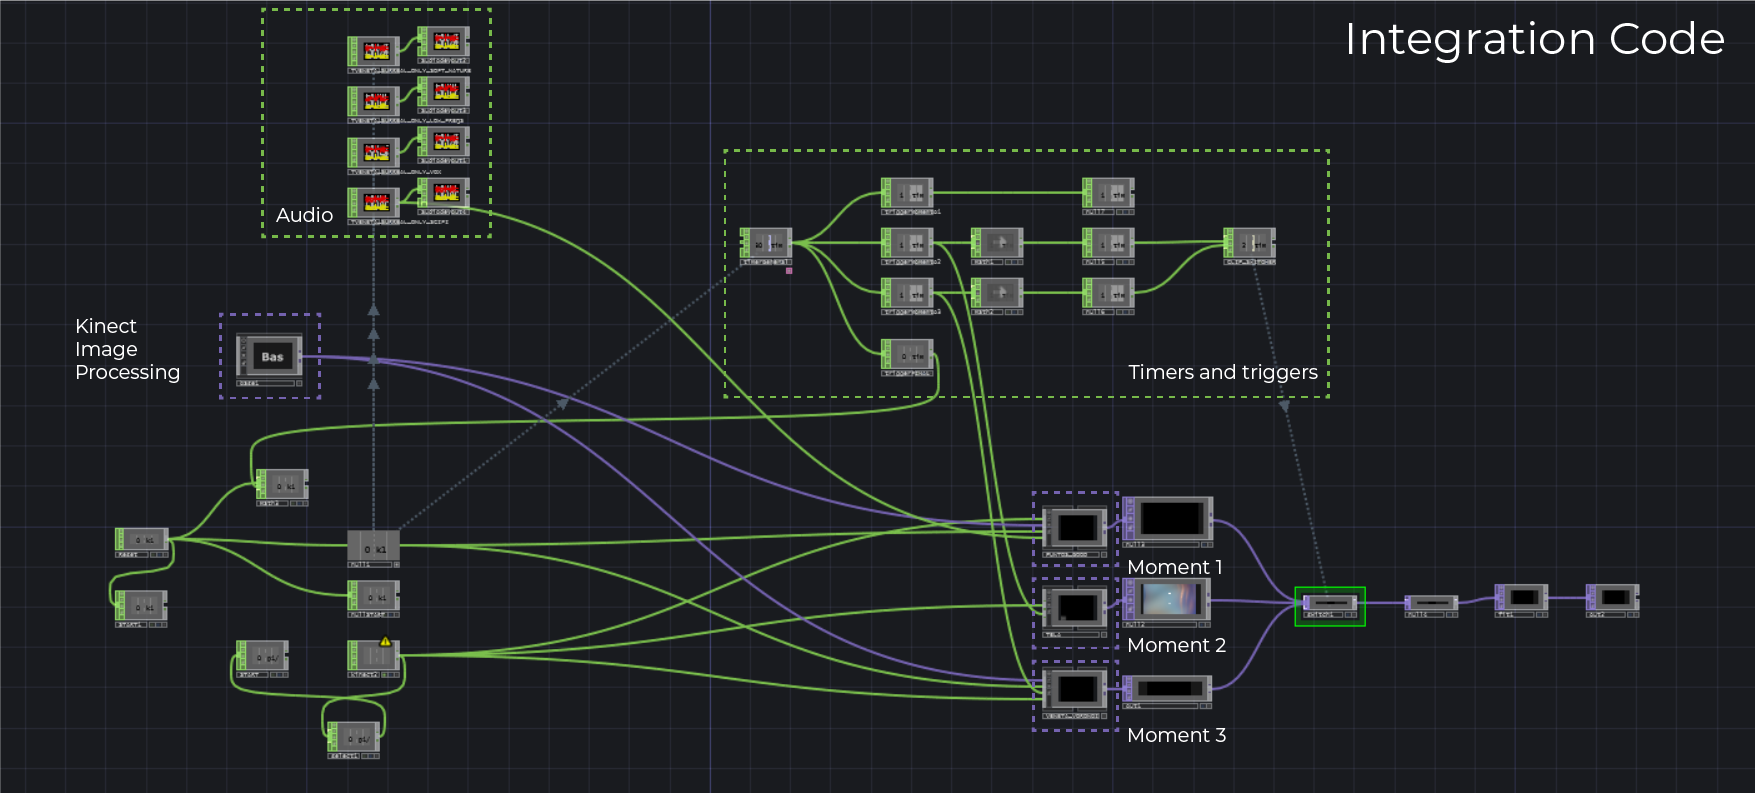
Task: Select the Moment 1 container node
Action: (1075, 528)
